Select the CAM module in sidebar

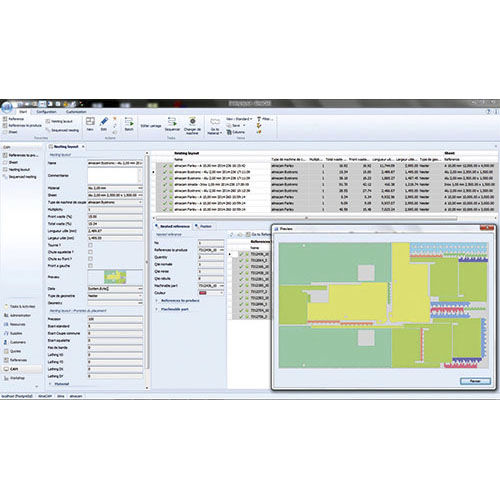coord(22,369)
